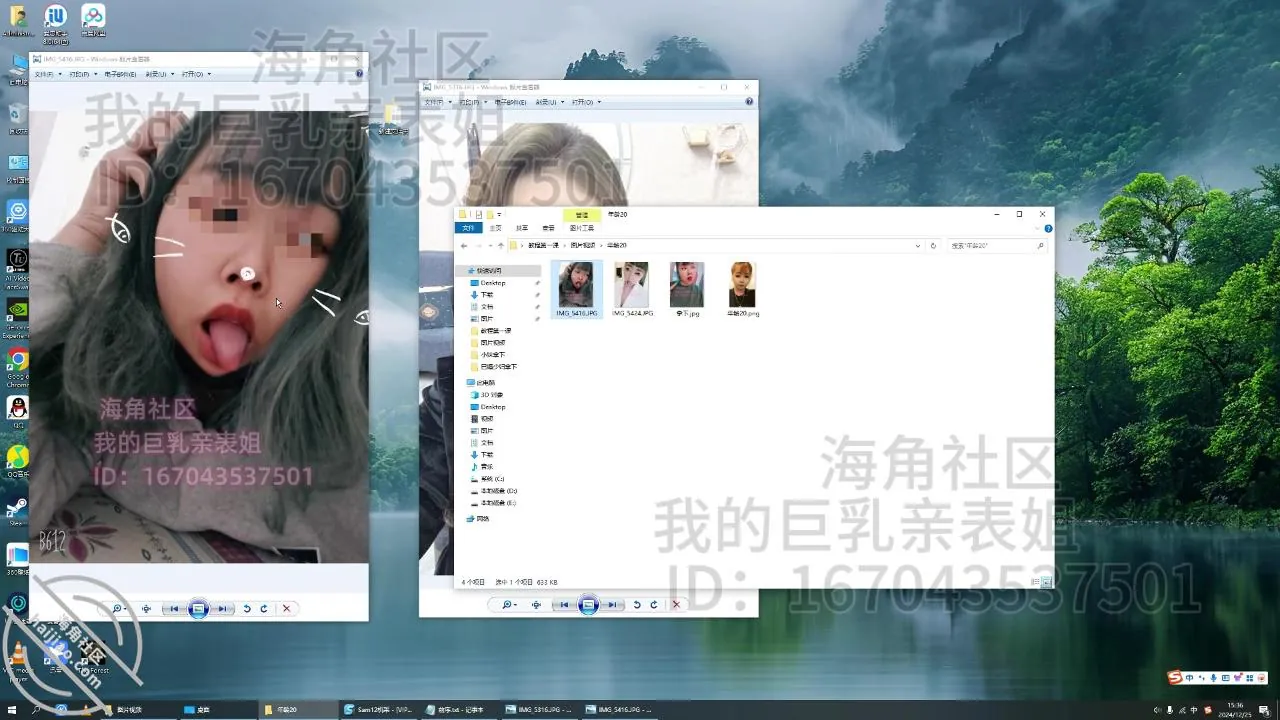Viewport: 1280px width, 720px height.
Task: Open 系统 (C:) drive in navigation pane
Action: click(491, 479)
